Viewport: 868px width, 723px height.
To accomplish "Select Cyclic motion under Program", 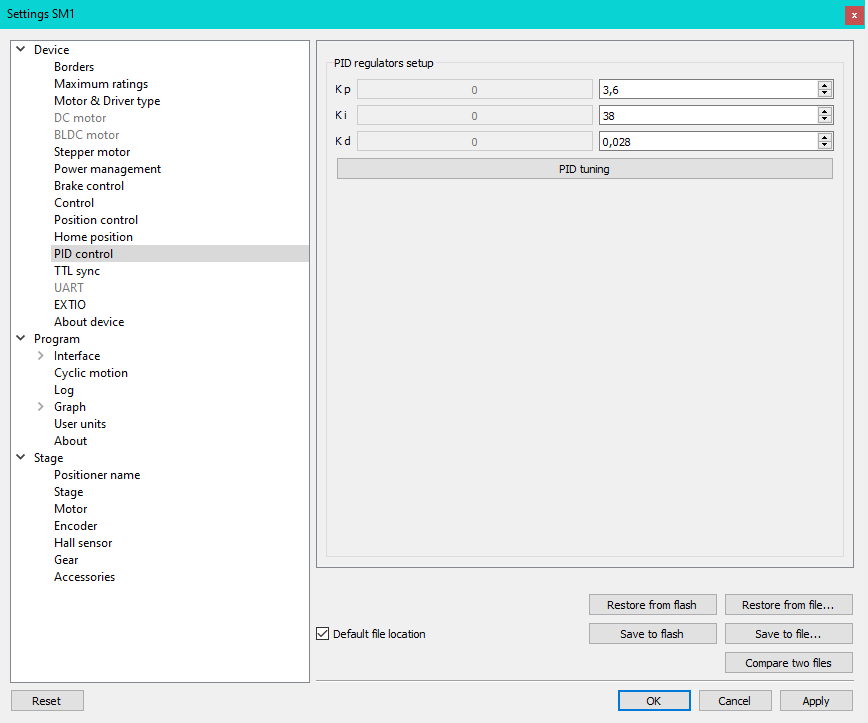I will 91,373.
